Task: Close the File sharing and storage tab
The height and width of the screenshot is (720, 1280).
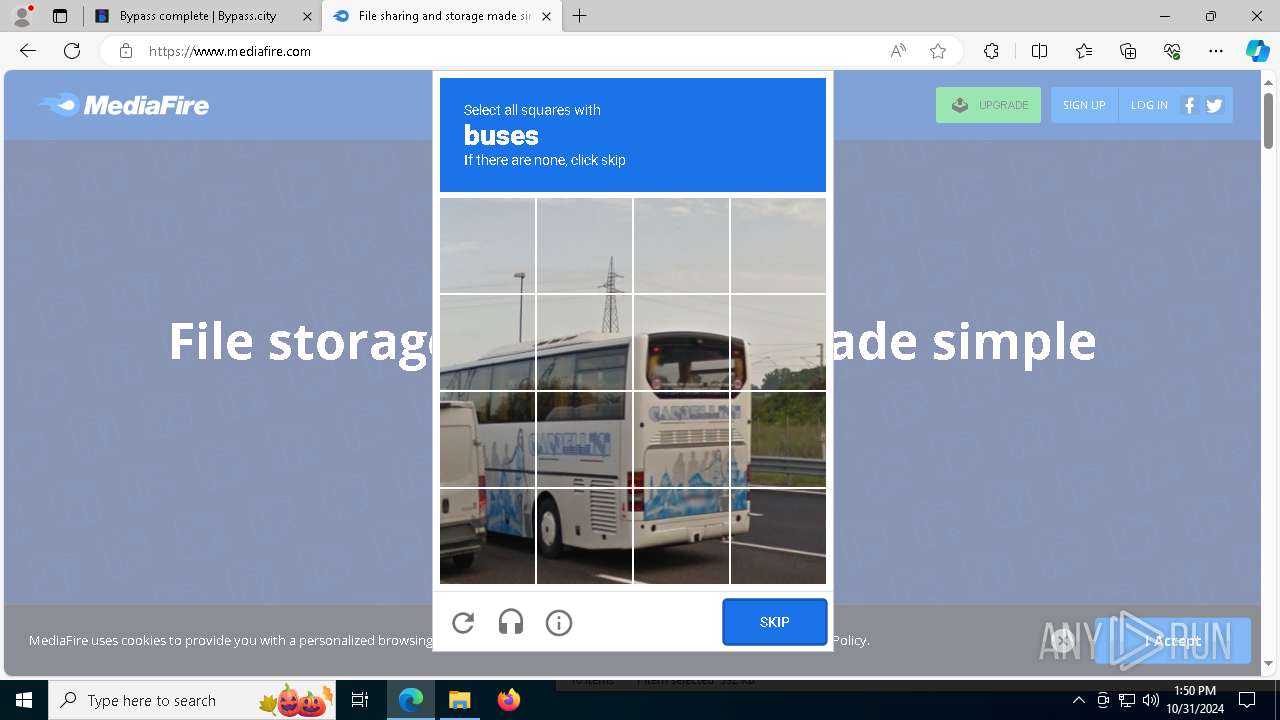Action: pos(546,16)
